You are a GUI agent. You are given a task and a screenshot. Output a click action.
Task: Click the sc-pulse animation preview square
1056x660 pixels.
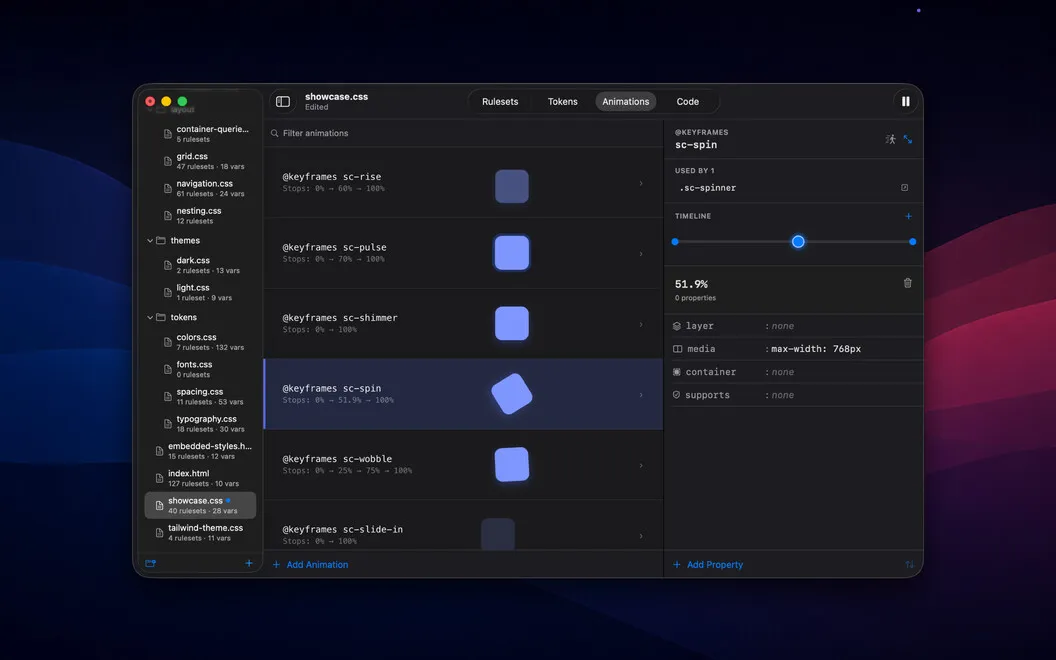pos(512,253)
